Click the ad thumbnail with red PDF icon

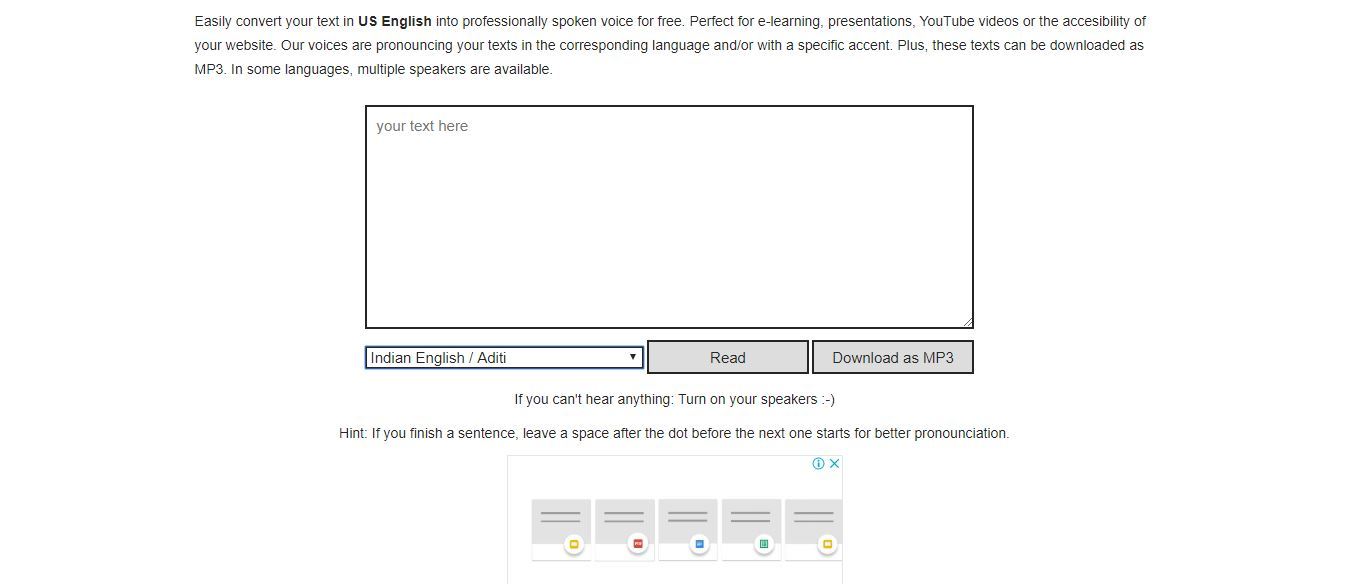coord(625,529)
